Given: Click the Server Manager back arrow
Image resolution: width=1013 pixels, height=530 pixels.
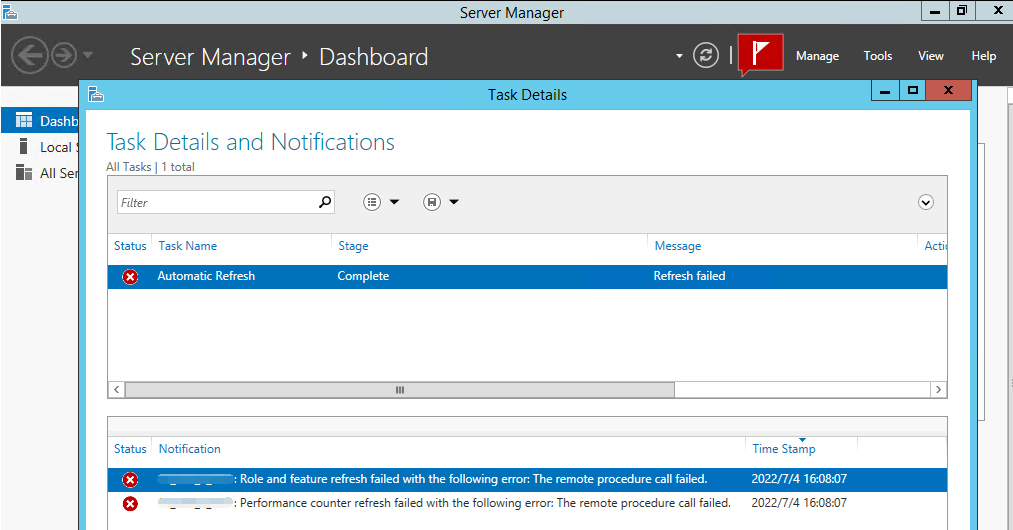Looking at the screenshot, I should click(30, 56).
